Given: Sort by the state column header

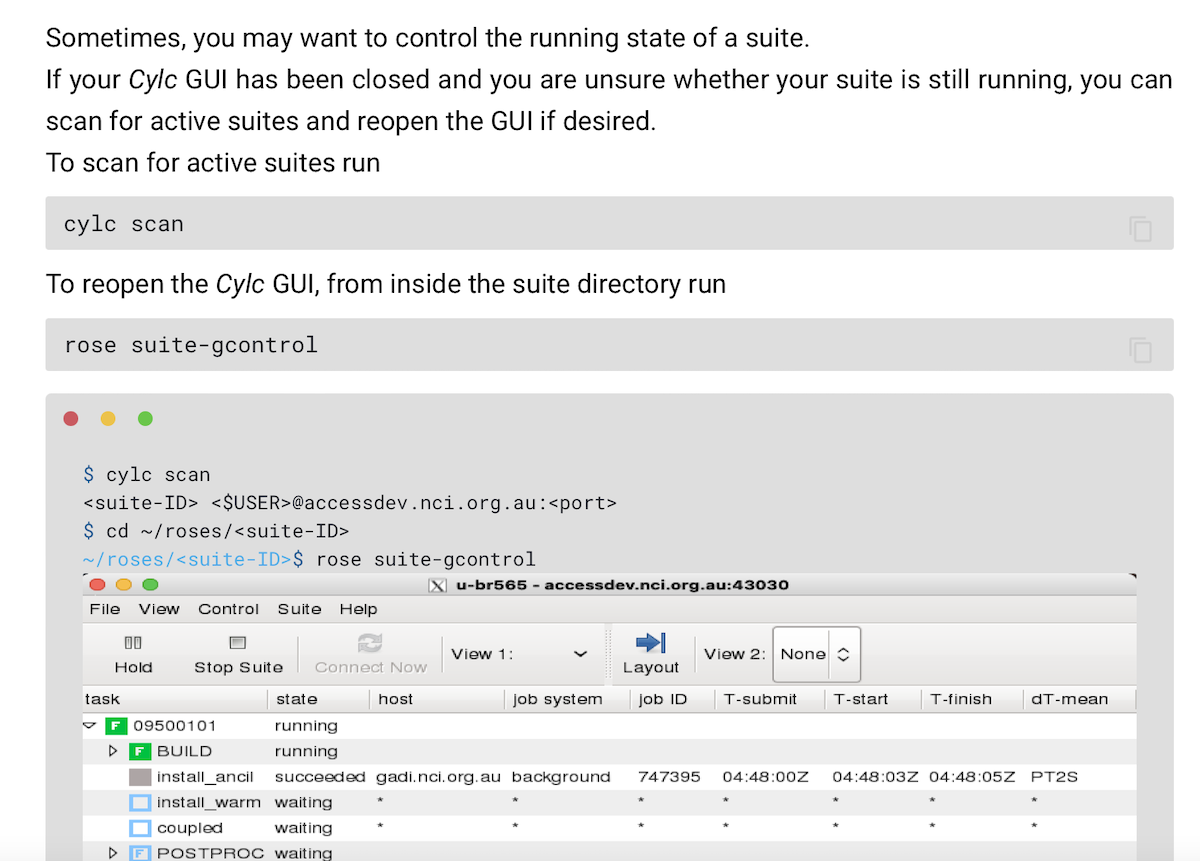Looking at the screenshot, I should click(x=297, y=699).
